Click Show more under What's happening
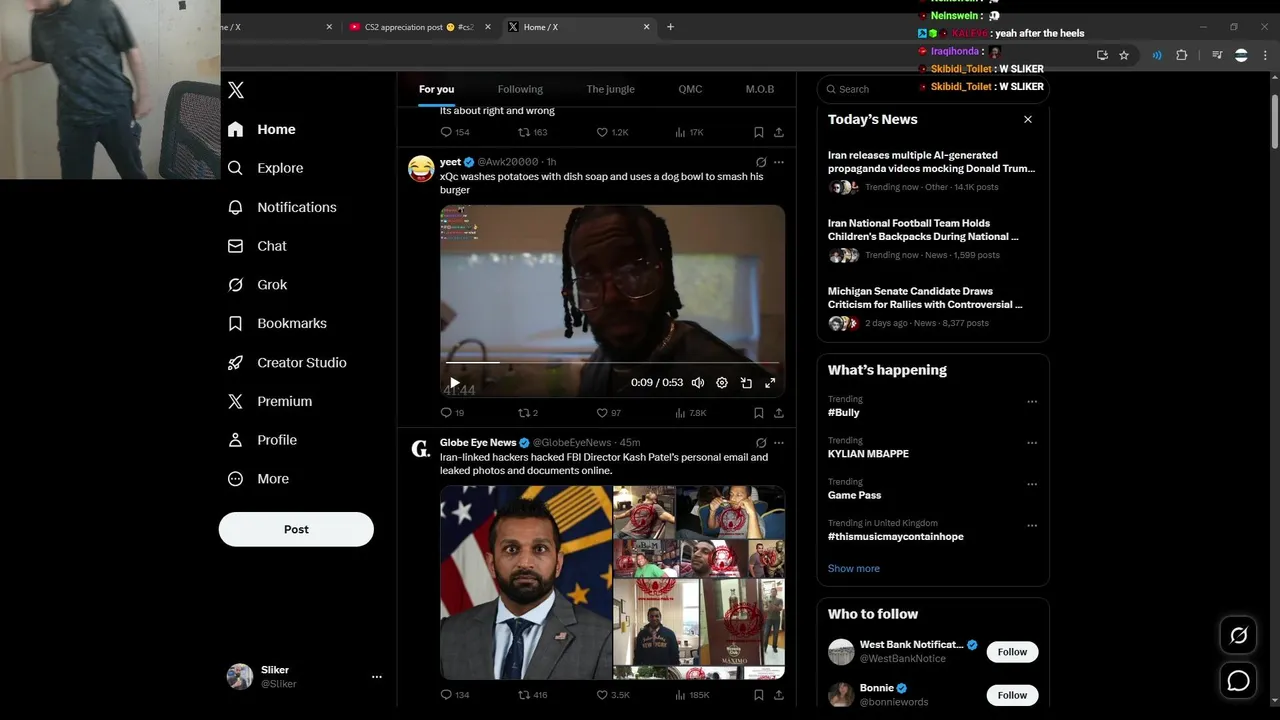 (853, 568)
